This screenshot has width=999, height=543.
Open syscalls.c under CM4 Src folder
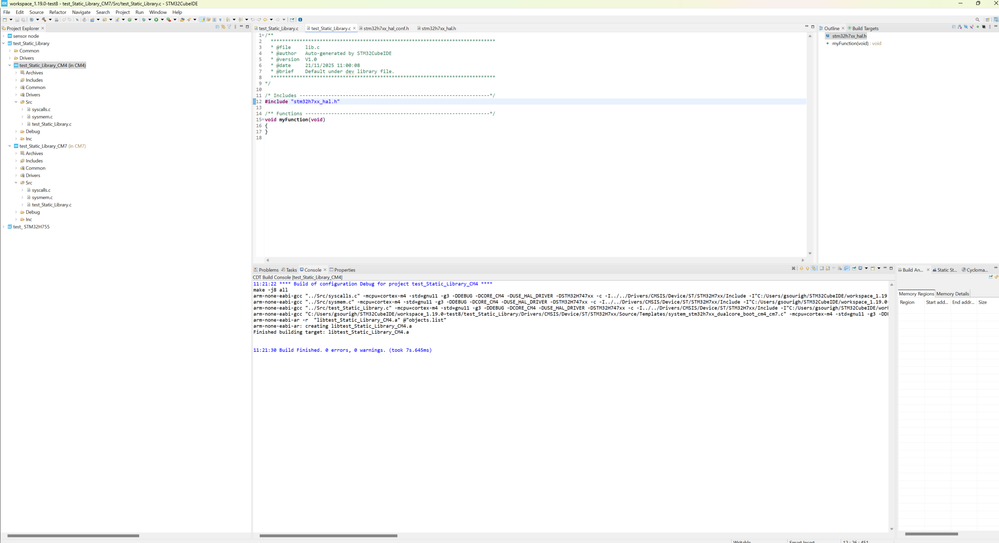(x=41, y=109)
